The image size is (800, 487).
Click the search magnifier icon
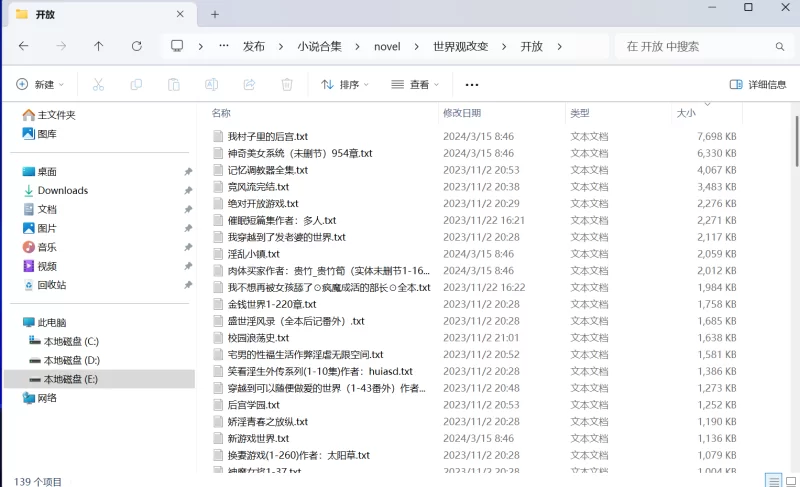click(x=780, y=46)
